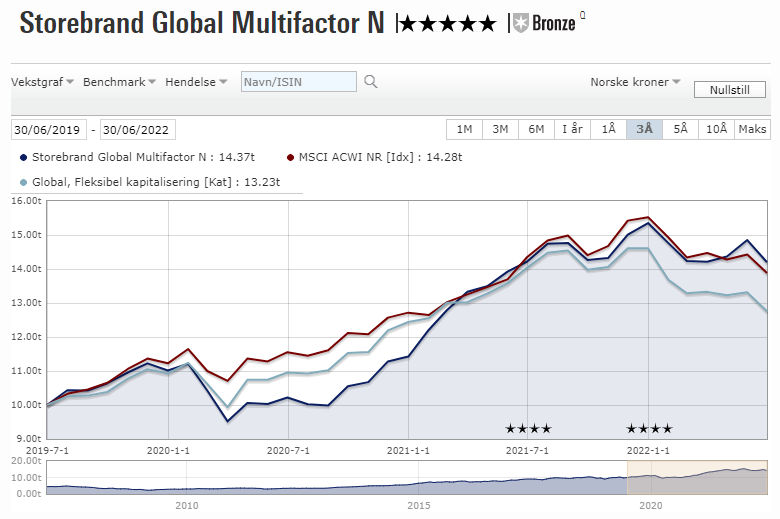Click the five-star rating in the title

pyautogui.click(x=448, y=23)
